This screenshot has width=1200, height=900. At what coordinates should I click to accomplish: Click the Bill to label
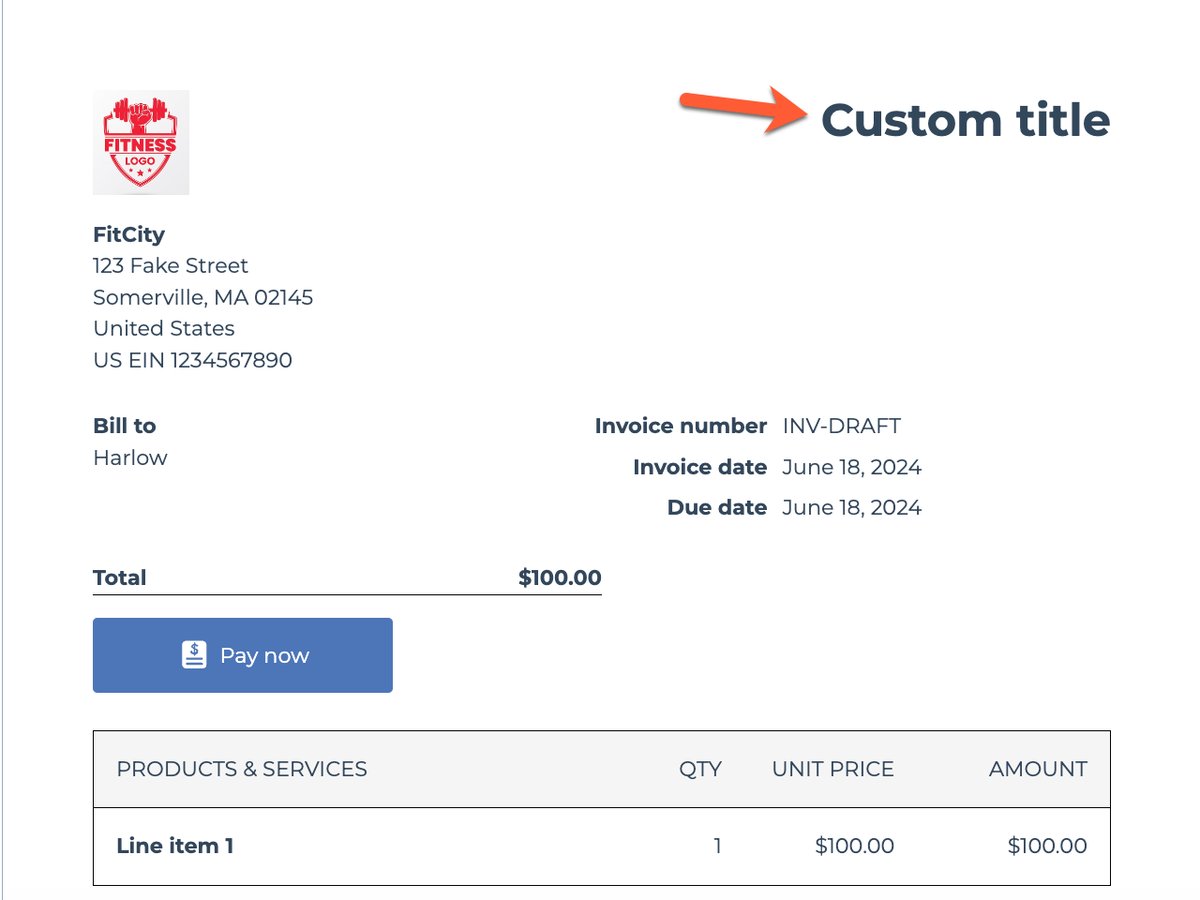coord(124,425)
